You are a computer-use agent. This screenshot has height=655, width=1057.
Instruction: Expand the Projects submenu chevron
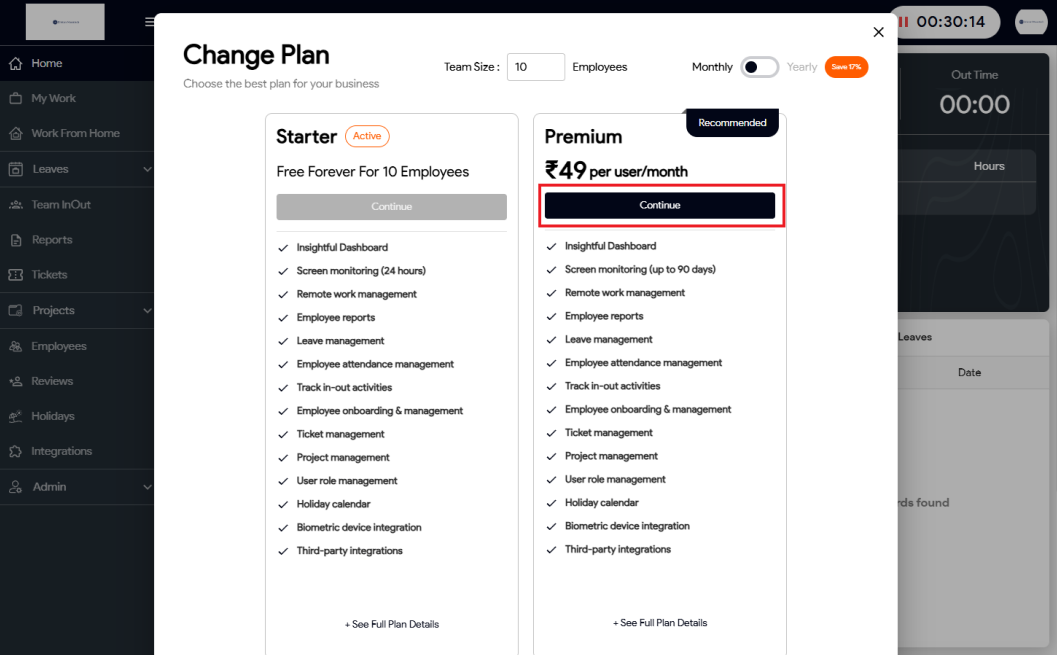pyautogui.click(x=147, y=311)
